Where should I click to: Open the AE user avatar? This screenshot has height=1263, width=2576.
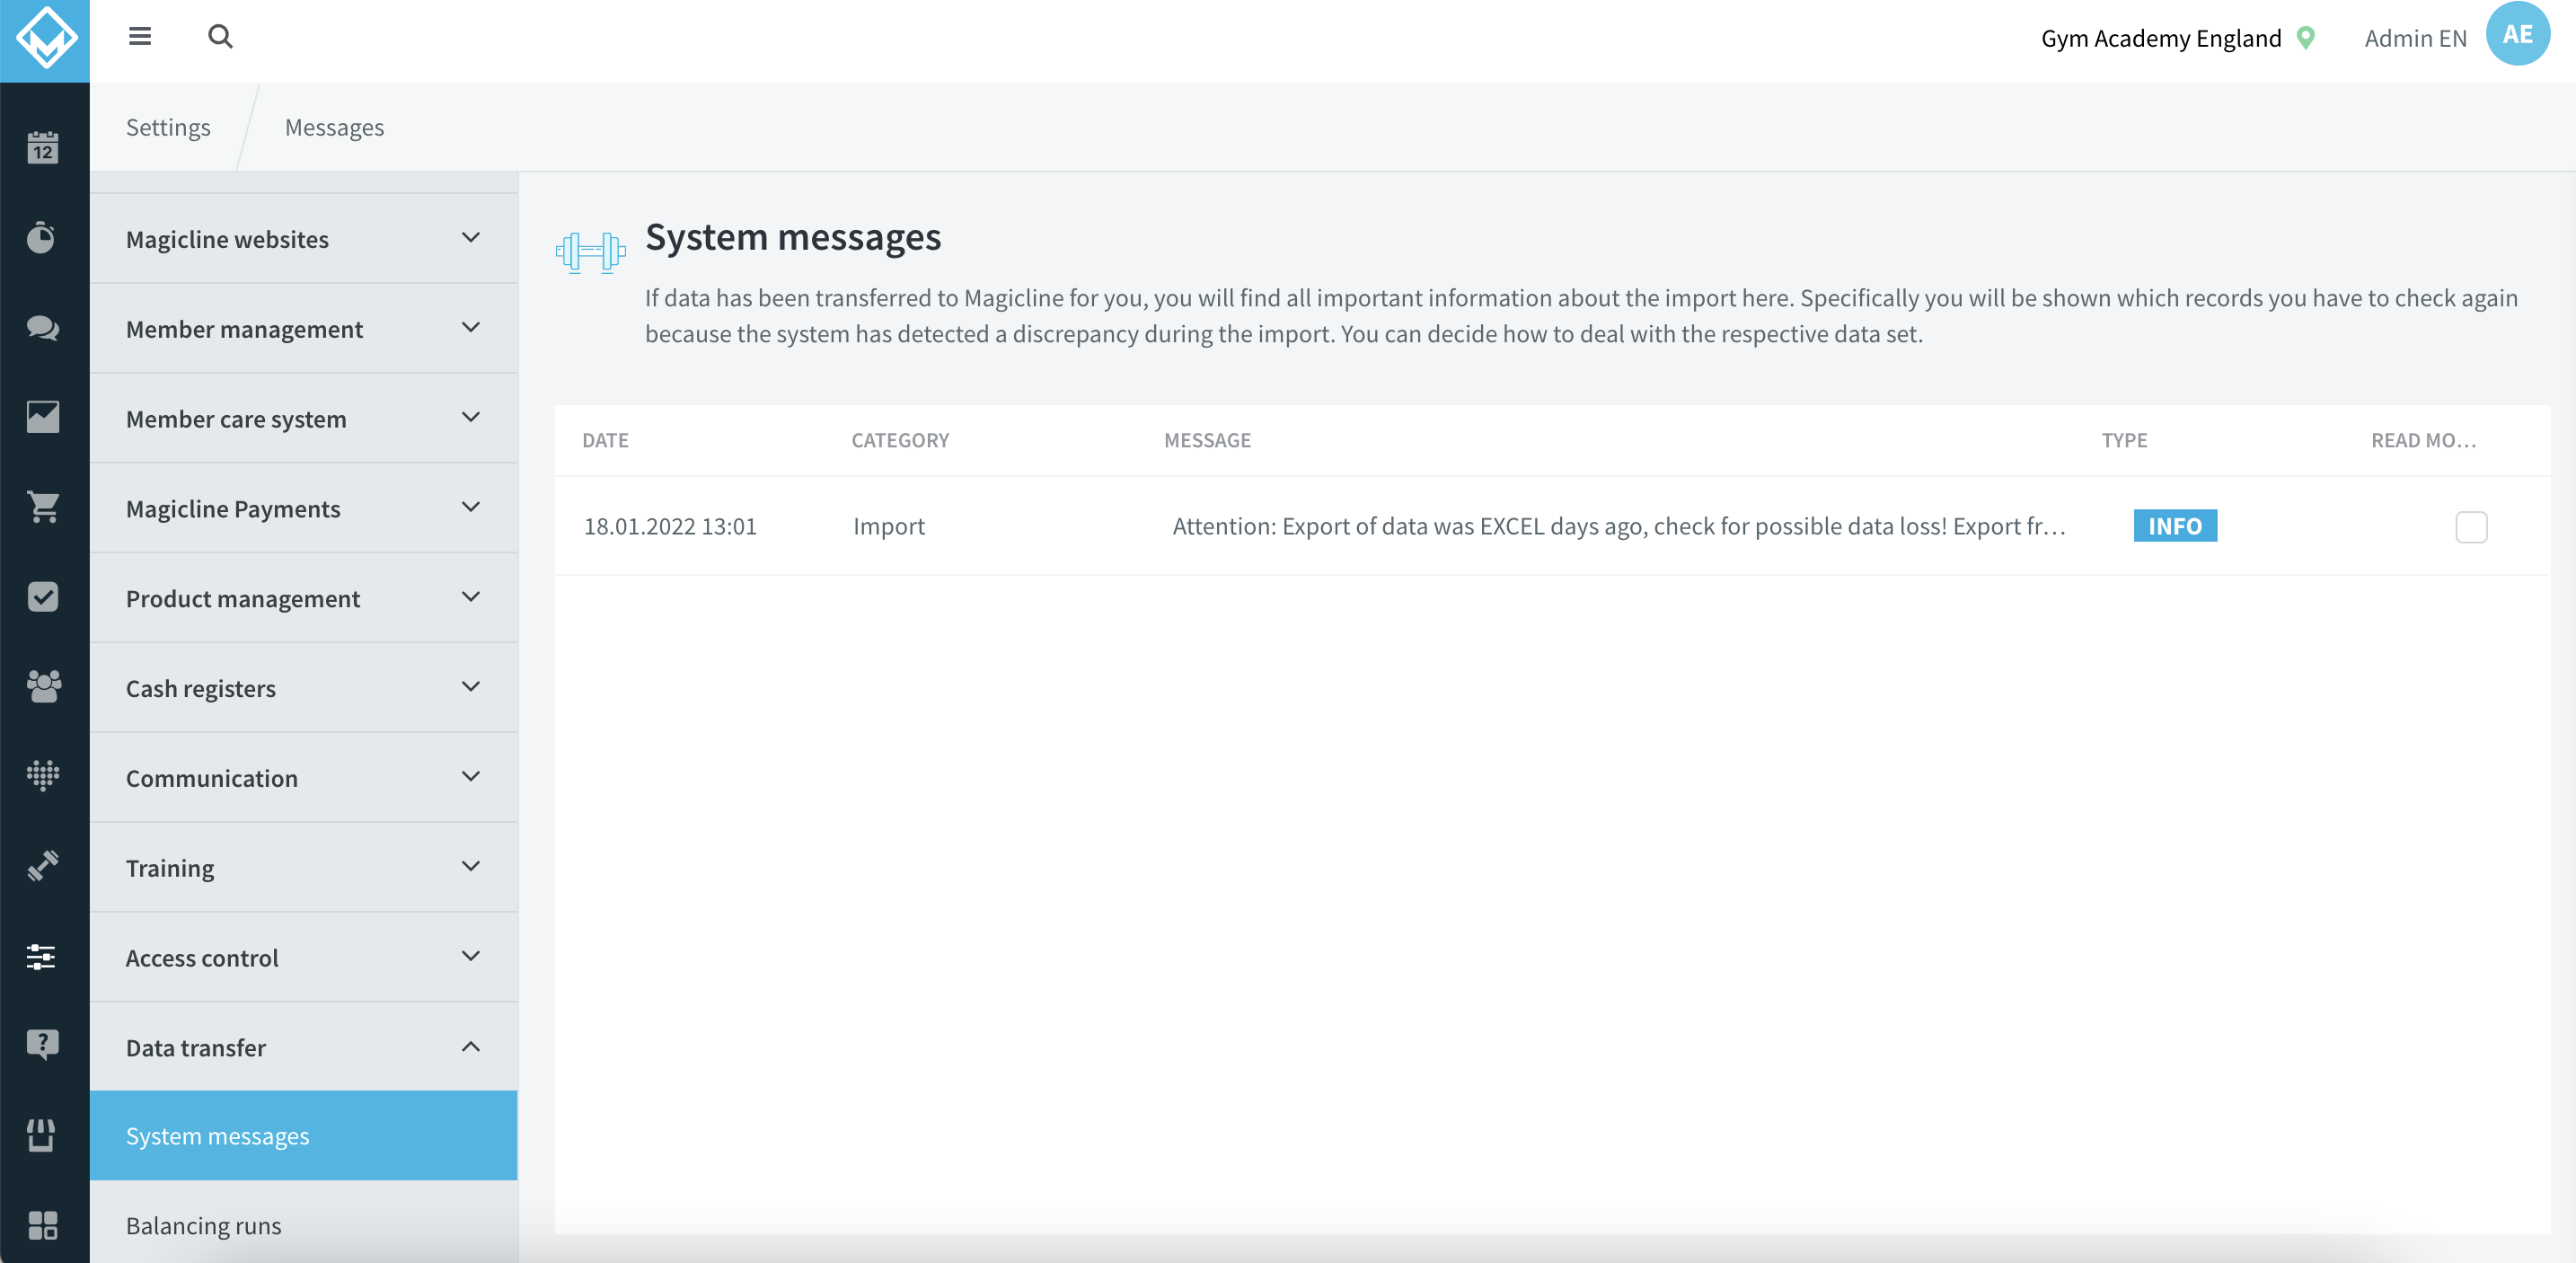point(2516,34)
